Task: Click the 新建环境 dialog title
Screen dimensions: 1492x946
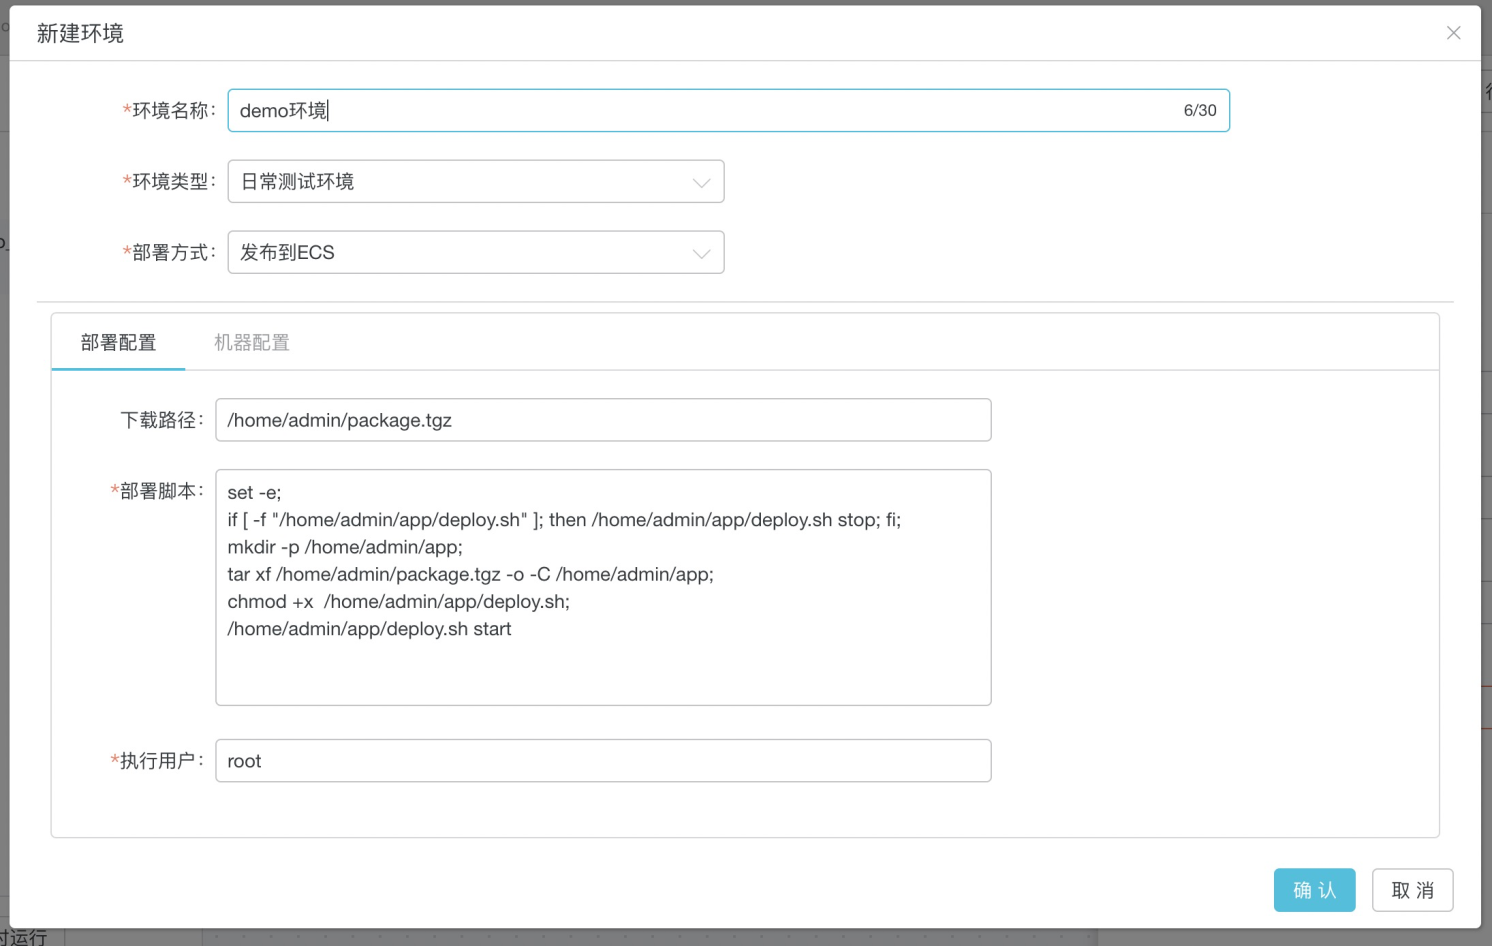Action: pos(80,33)
